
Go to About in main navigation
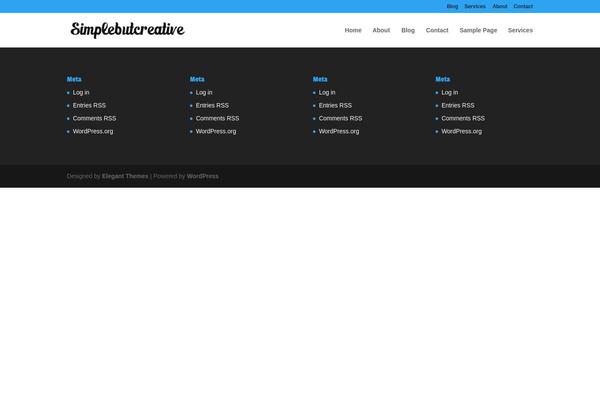click(381, 30)
